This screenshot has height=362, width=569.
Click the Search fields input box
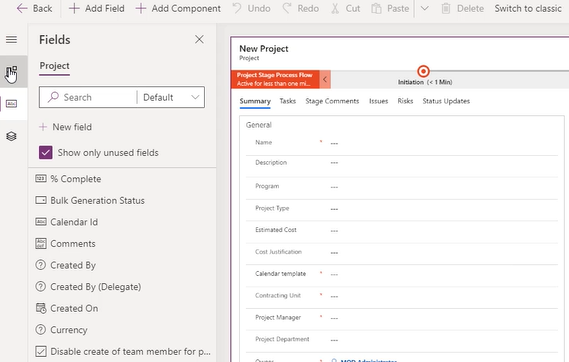[x=88, y=97]
